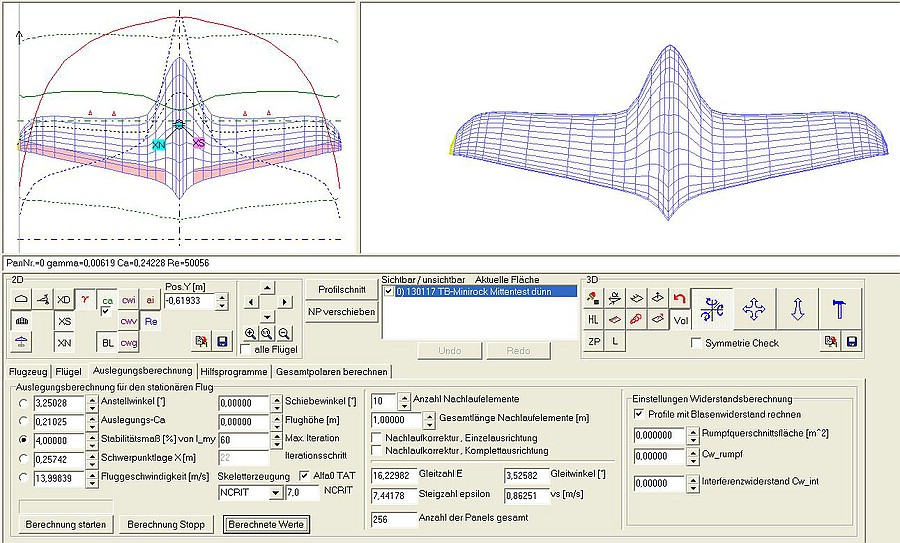Click the blue hammer icon

(840, 310)
